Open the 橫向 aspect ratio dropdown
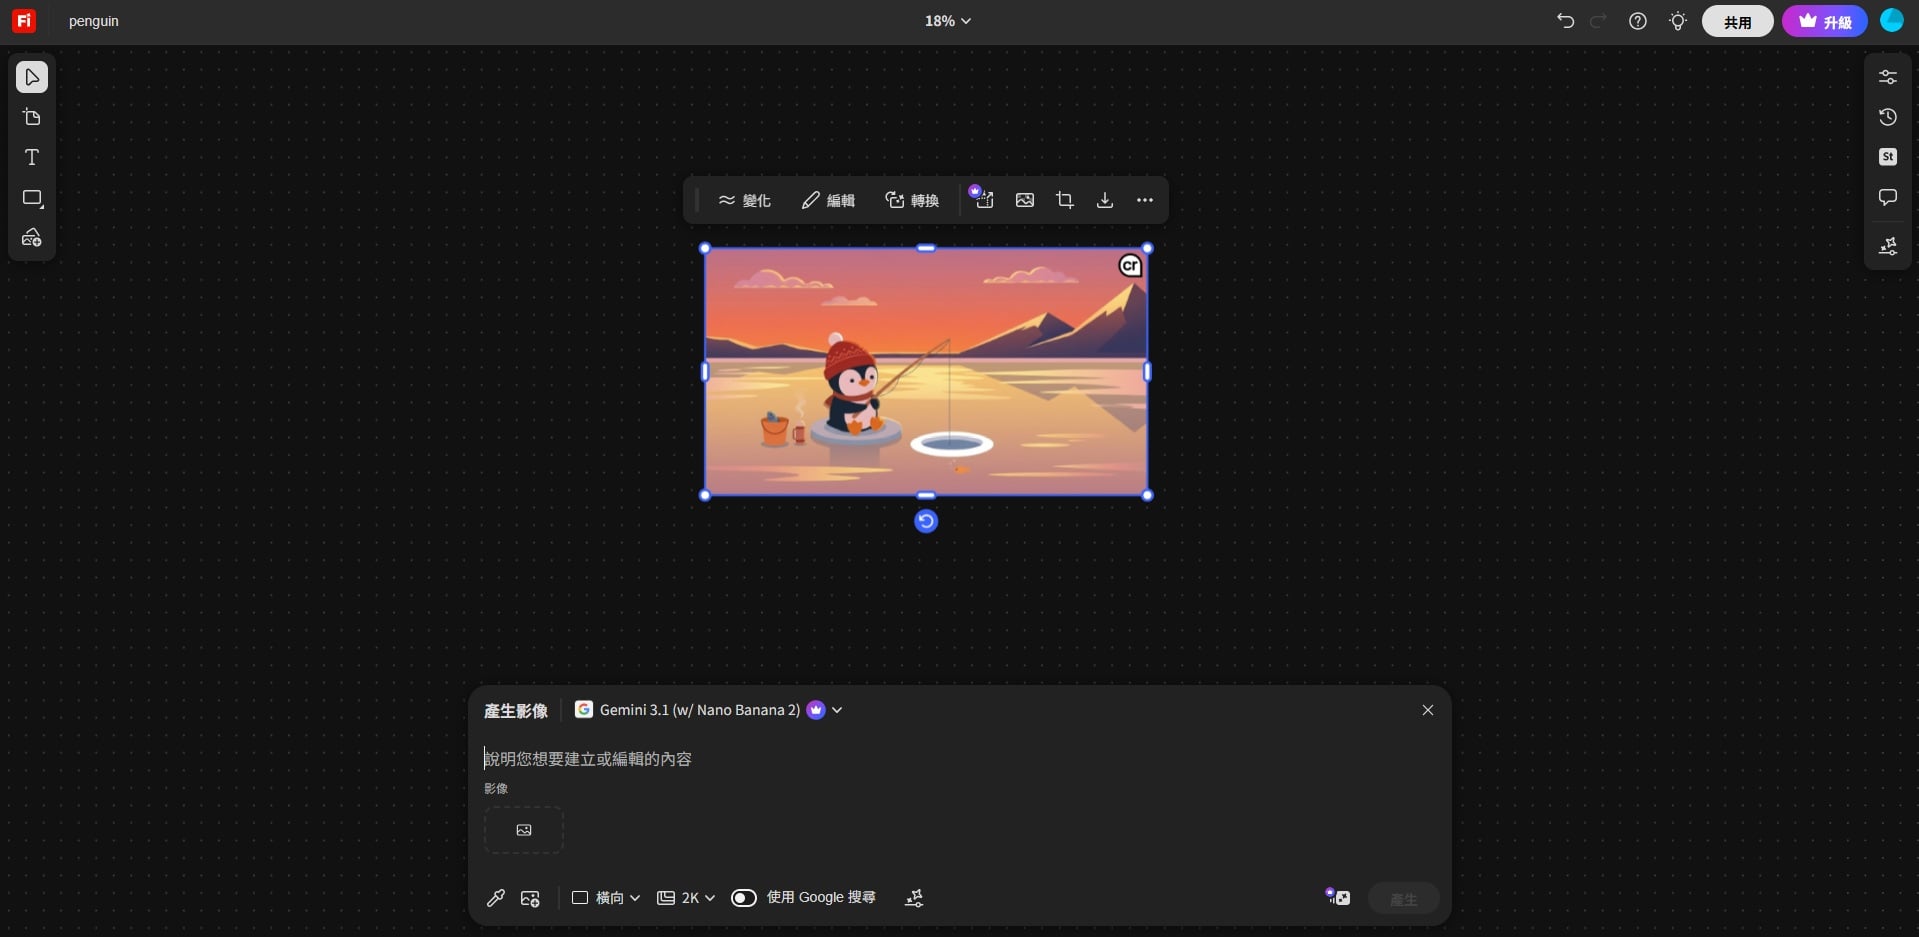1919x937 pixels. pos(606,898)
